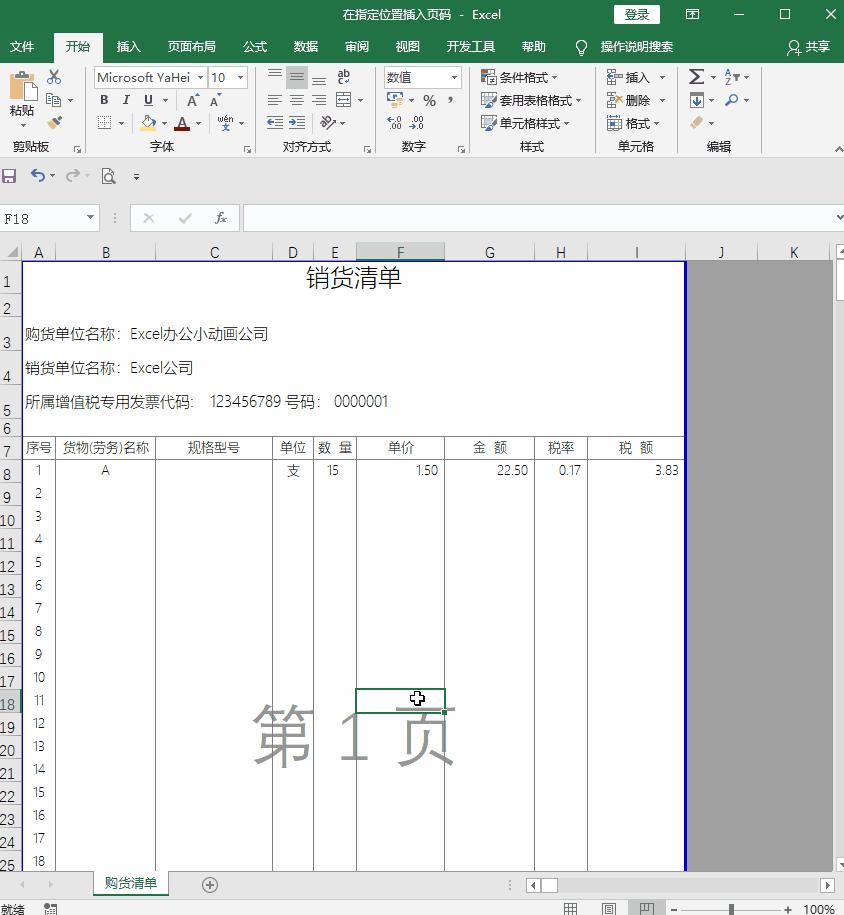
Task: Open the font size dropdown
Action: click(237, 77)
